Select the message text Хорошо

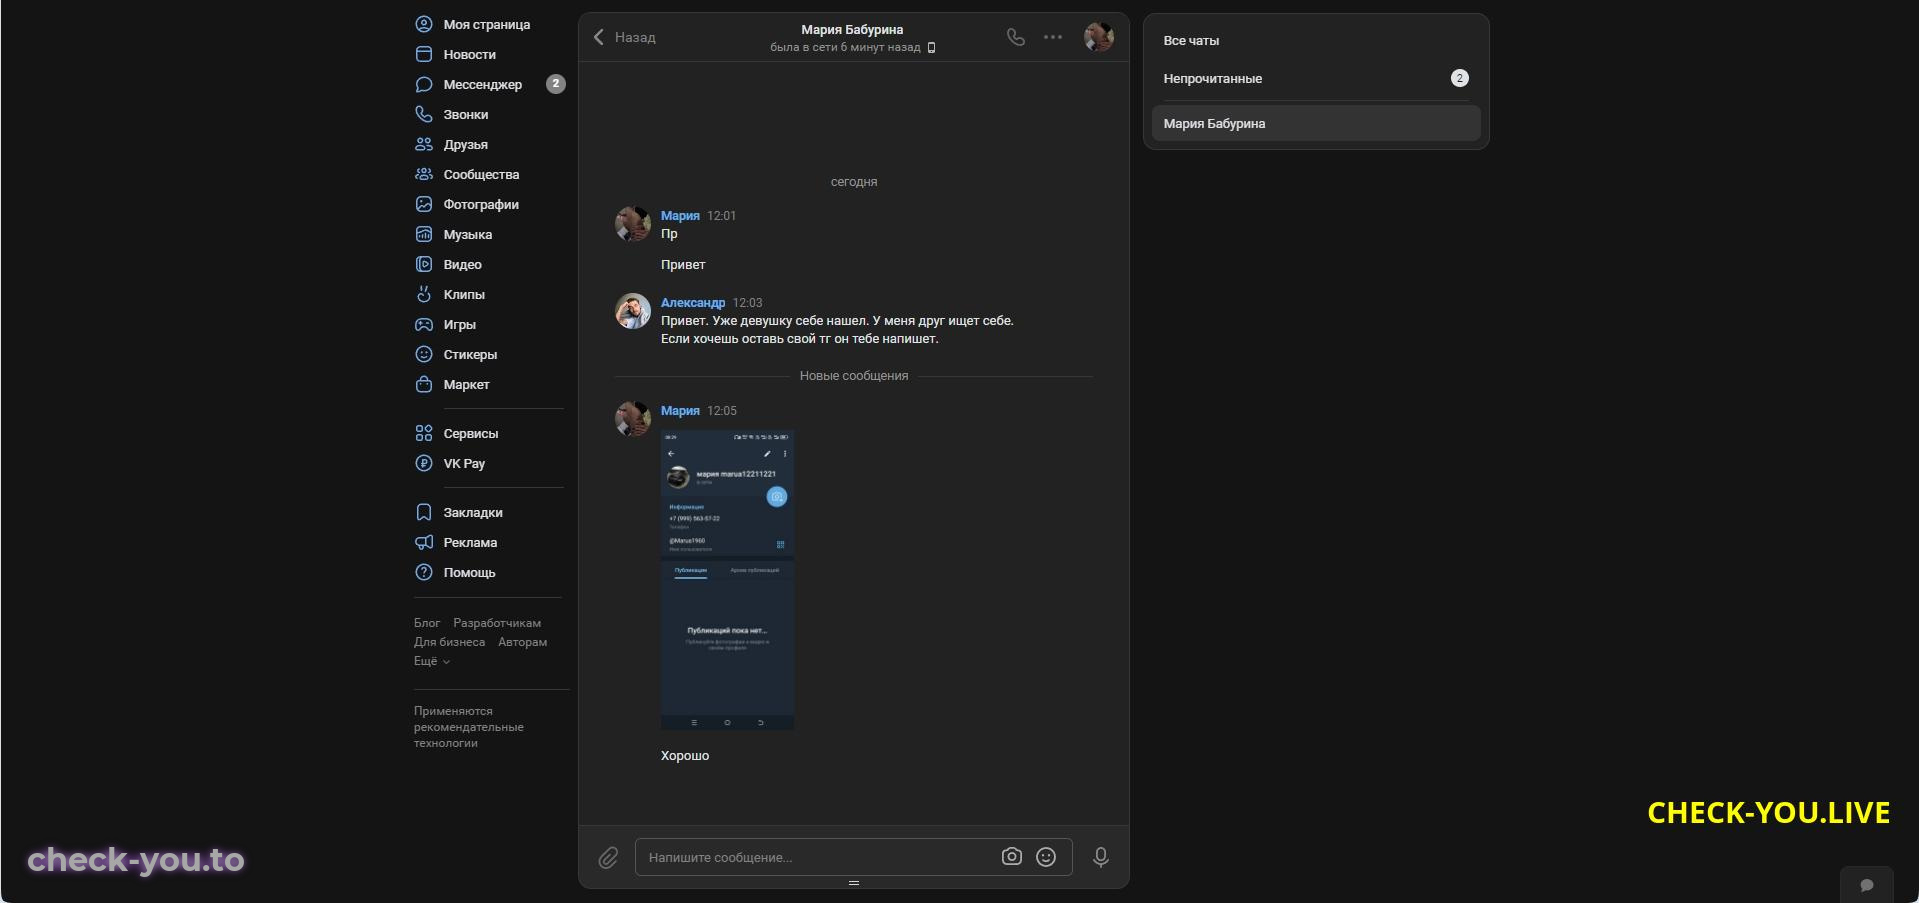685,756
